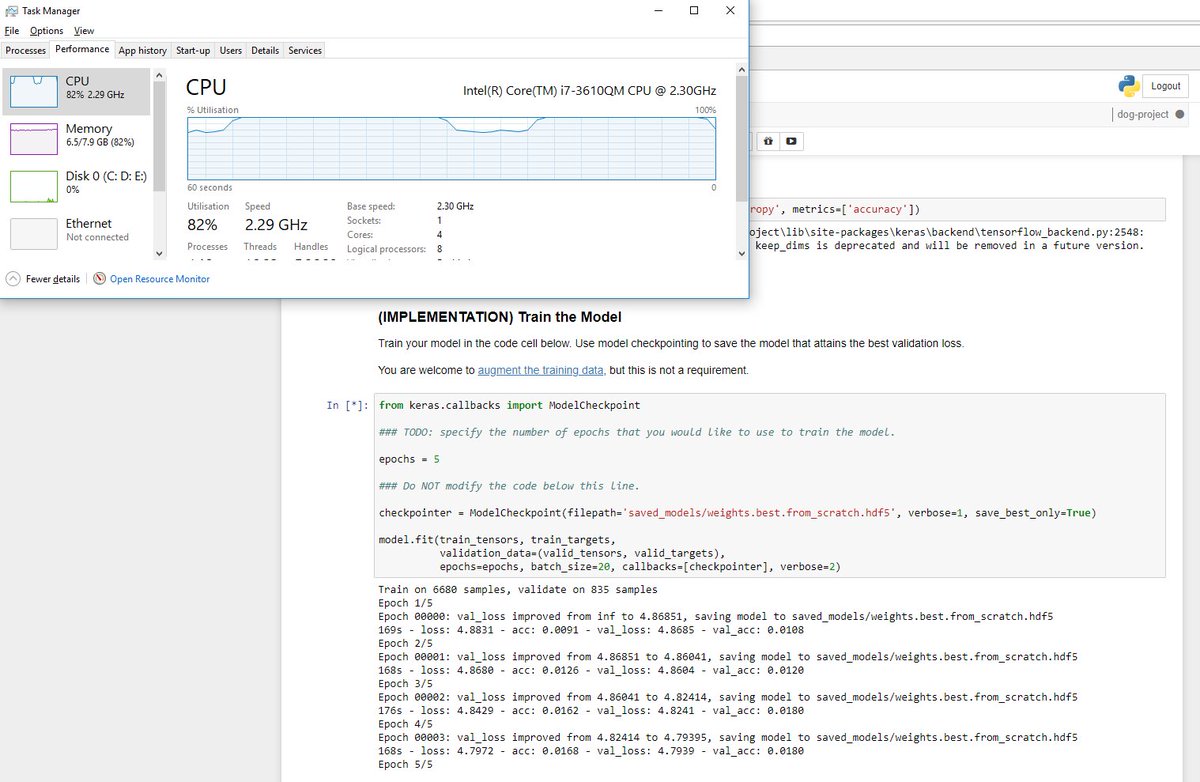1200x782 pixels.
Task: Switch to the Services tab
Action: tap(305, 50)
